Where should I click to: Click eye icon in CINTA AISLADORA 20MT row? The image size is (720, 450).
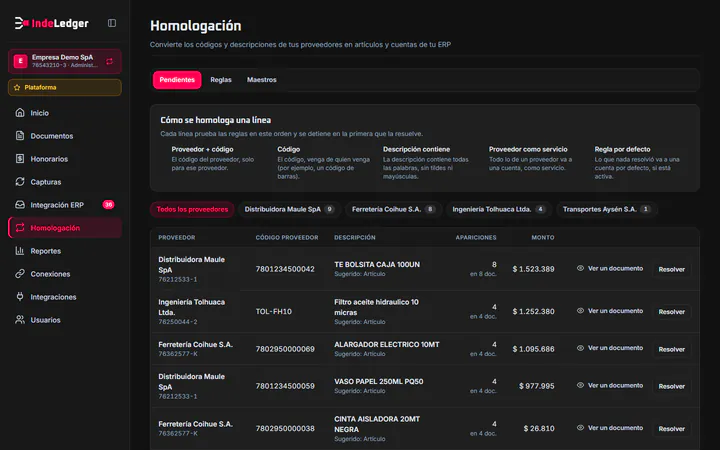pyautogui.click(x=580, y=428)
